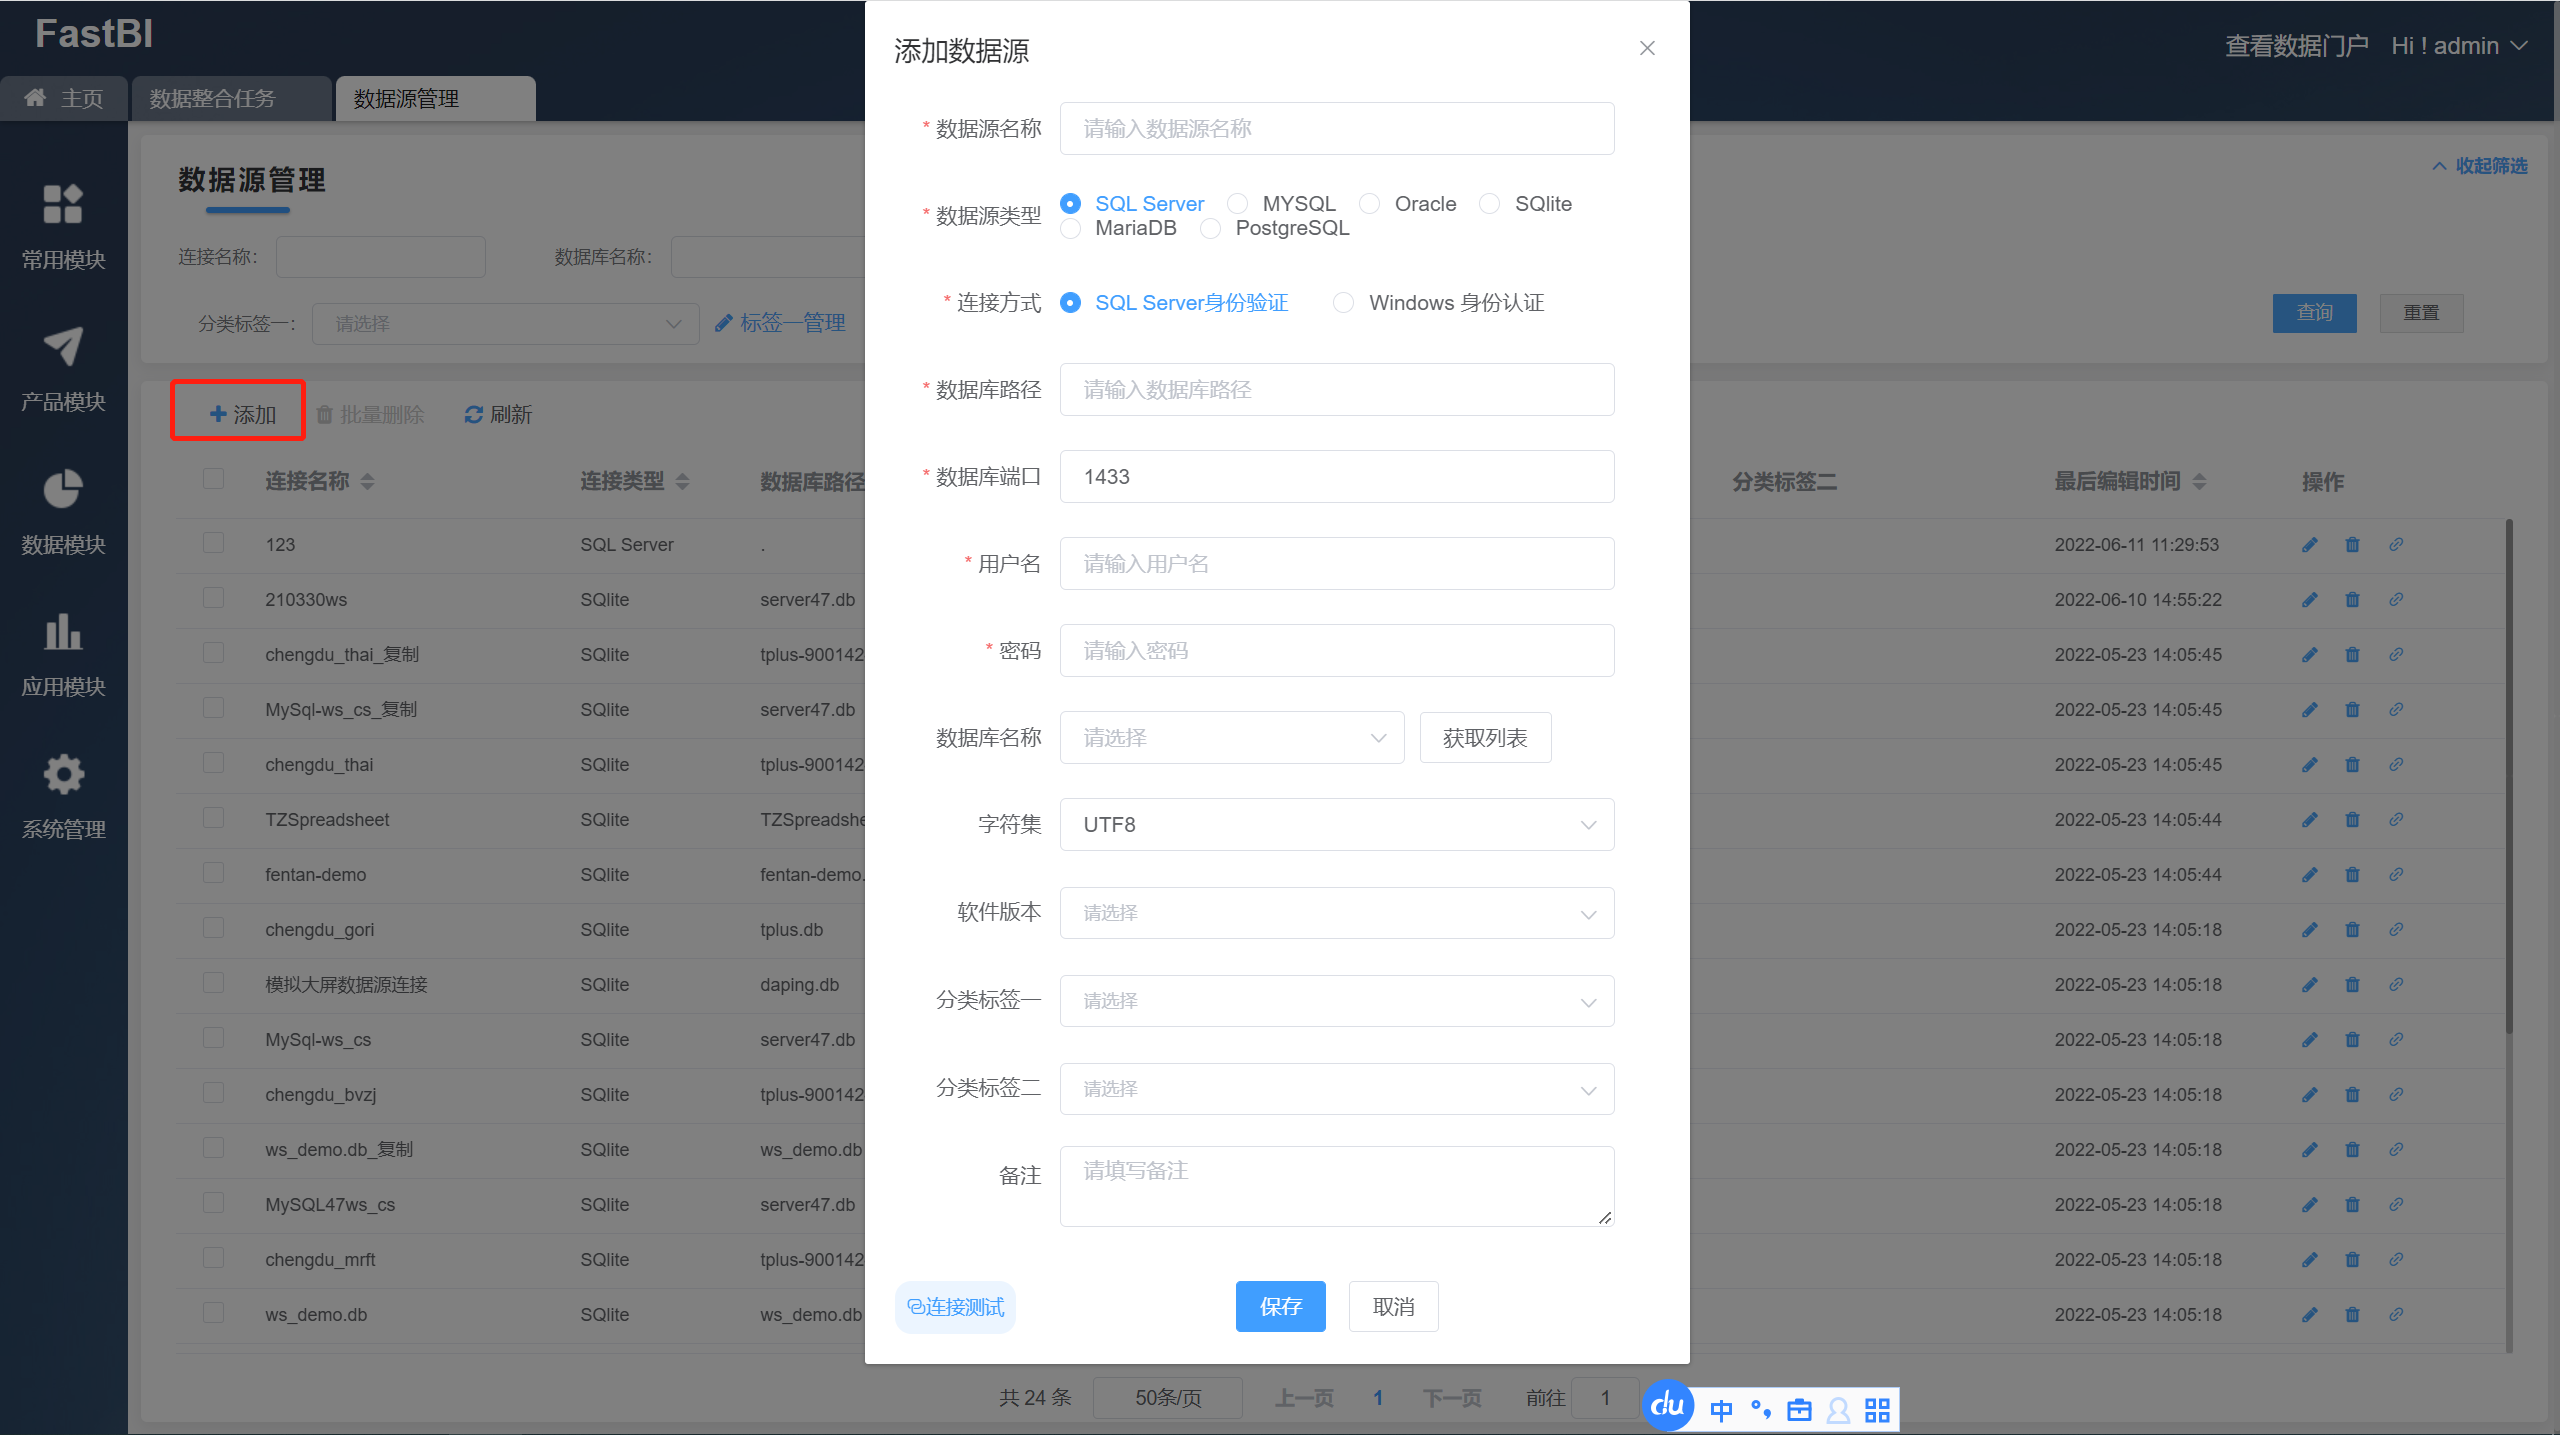
Task: Select the MYSQL data source type
Action: coord(1238,204)
